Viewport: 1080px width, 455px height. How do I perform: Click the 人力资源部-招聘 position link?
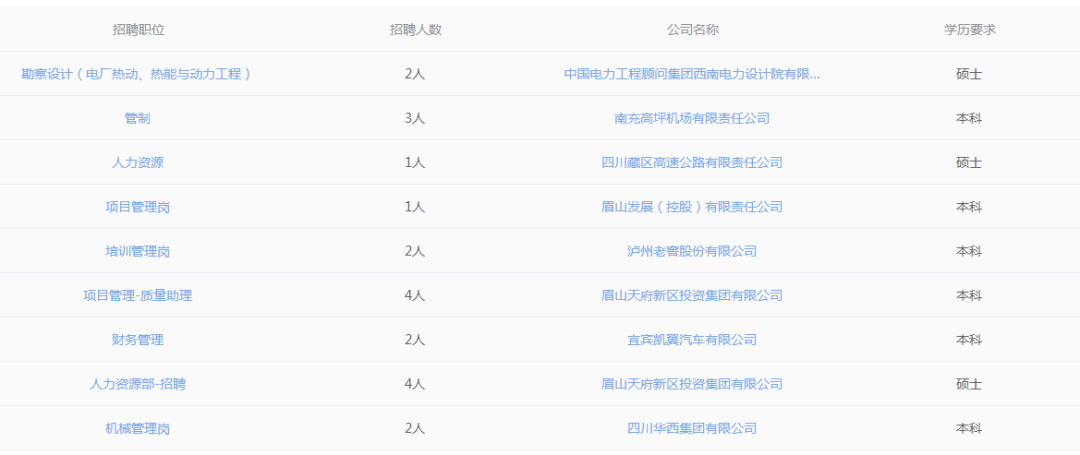[x=137, y=383]
